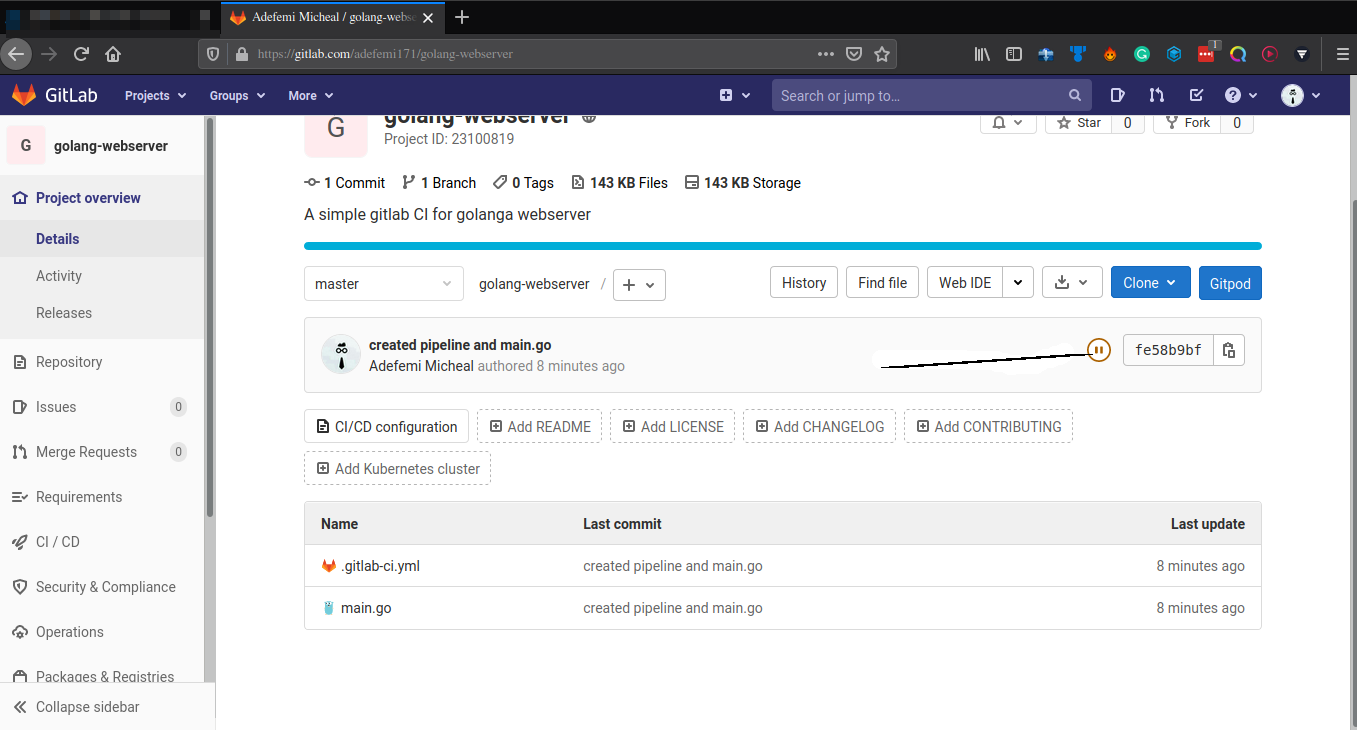Copy the commit SHA to clipboard
This screenshot has width=1357, height=730.
[x=1229, y=350]
